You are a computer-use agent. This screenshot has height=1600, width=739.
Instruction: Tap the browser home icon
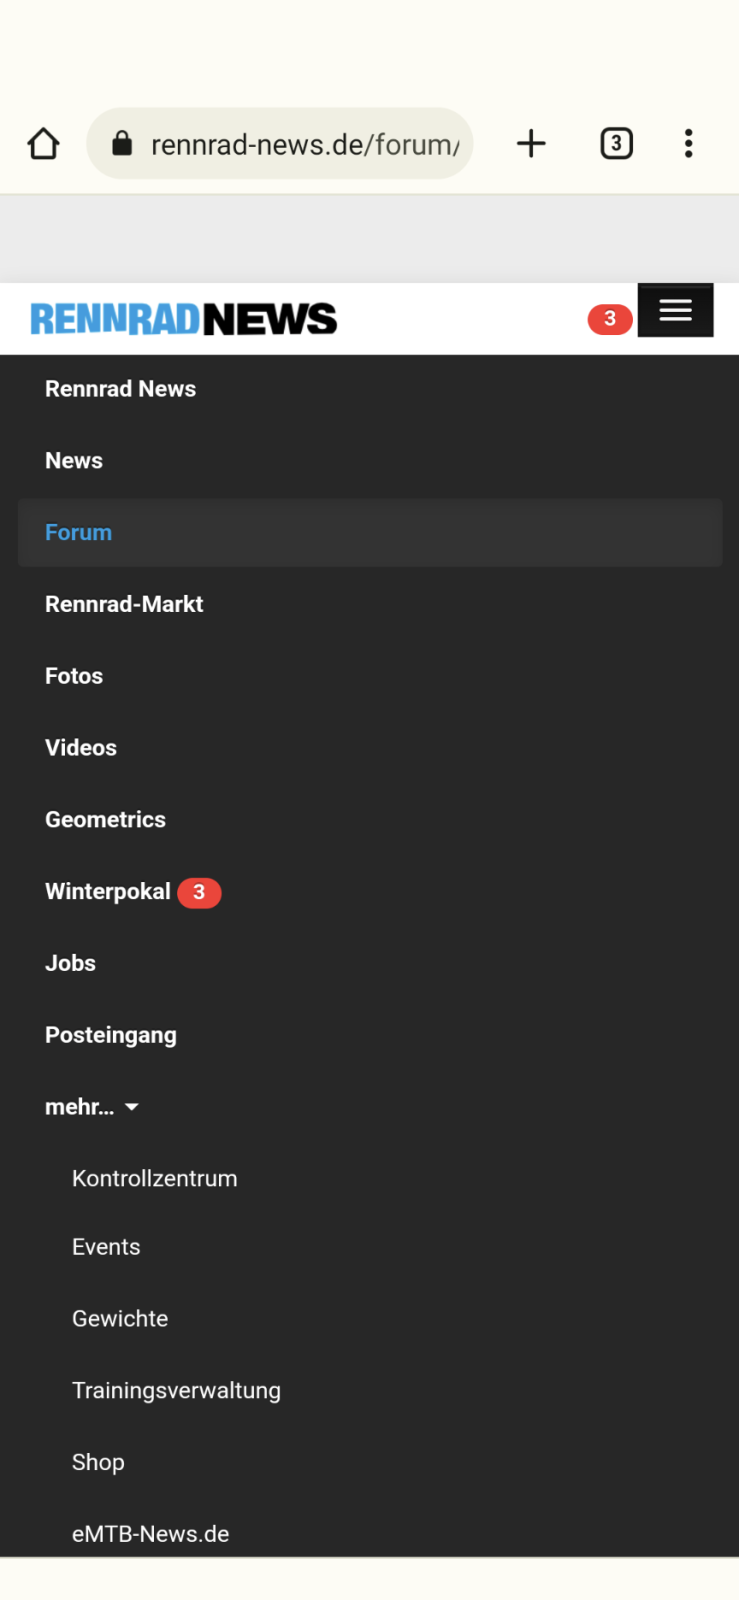click(43, 144)
